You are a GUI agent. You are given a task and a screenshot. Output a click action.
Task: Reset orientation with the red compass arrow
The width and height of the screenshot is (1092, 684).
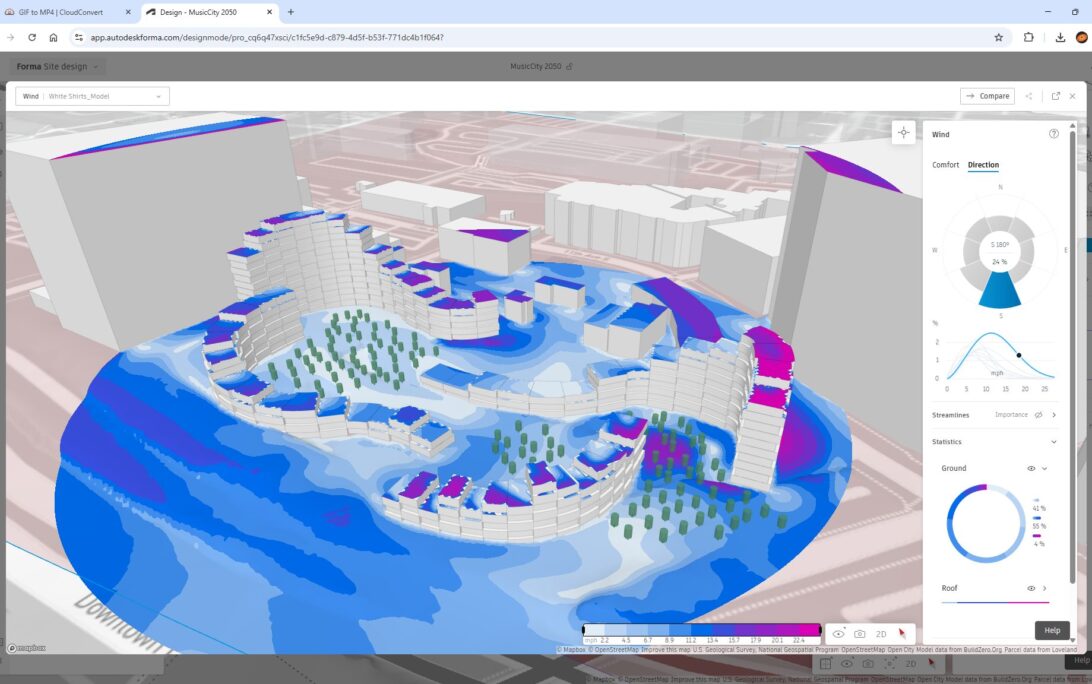point(902,634)
